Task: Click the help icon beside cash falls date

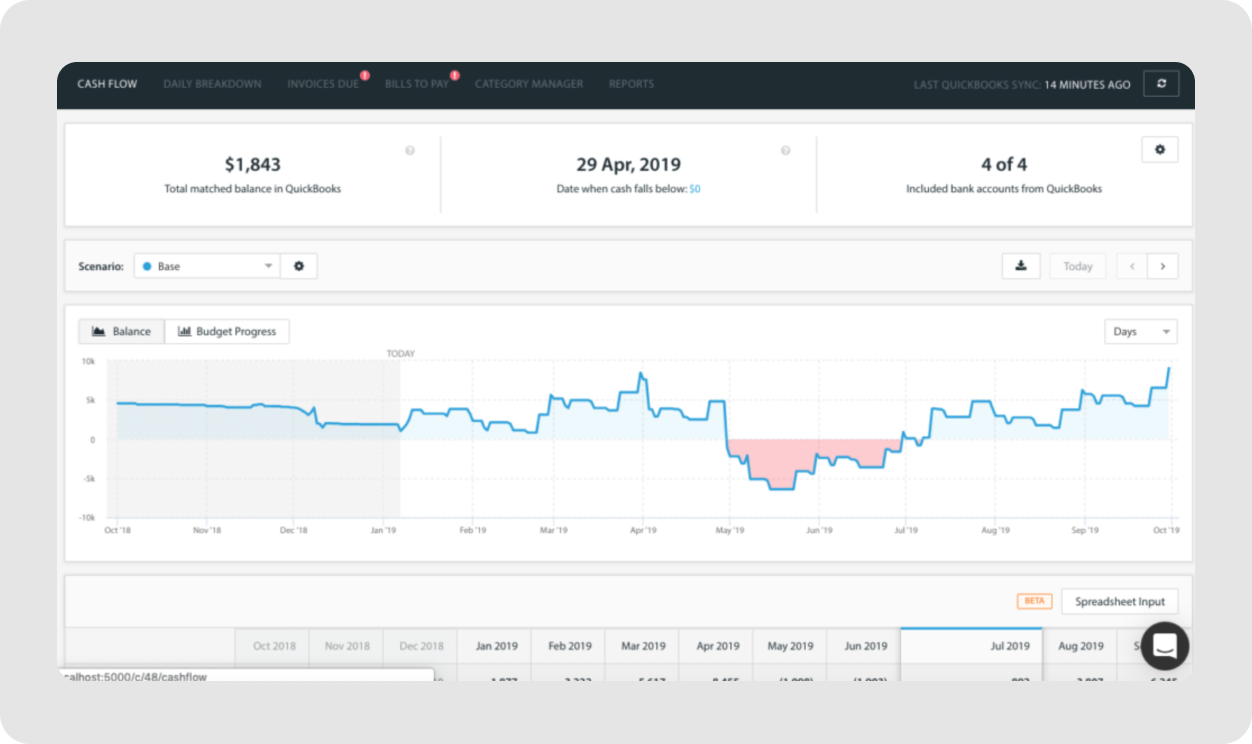Action: (x=785, y=150)
